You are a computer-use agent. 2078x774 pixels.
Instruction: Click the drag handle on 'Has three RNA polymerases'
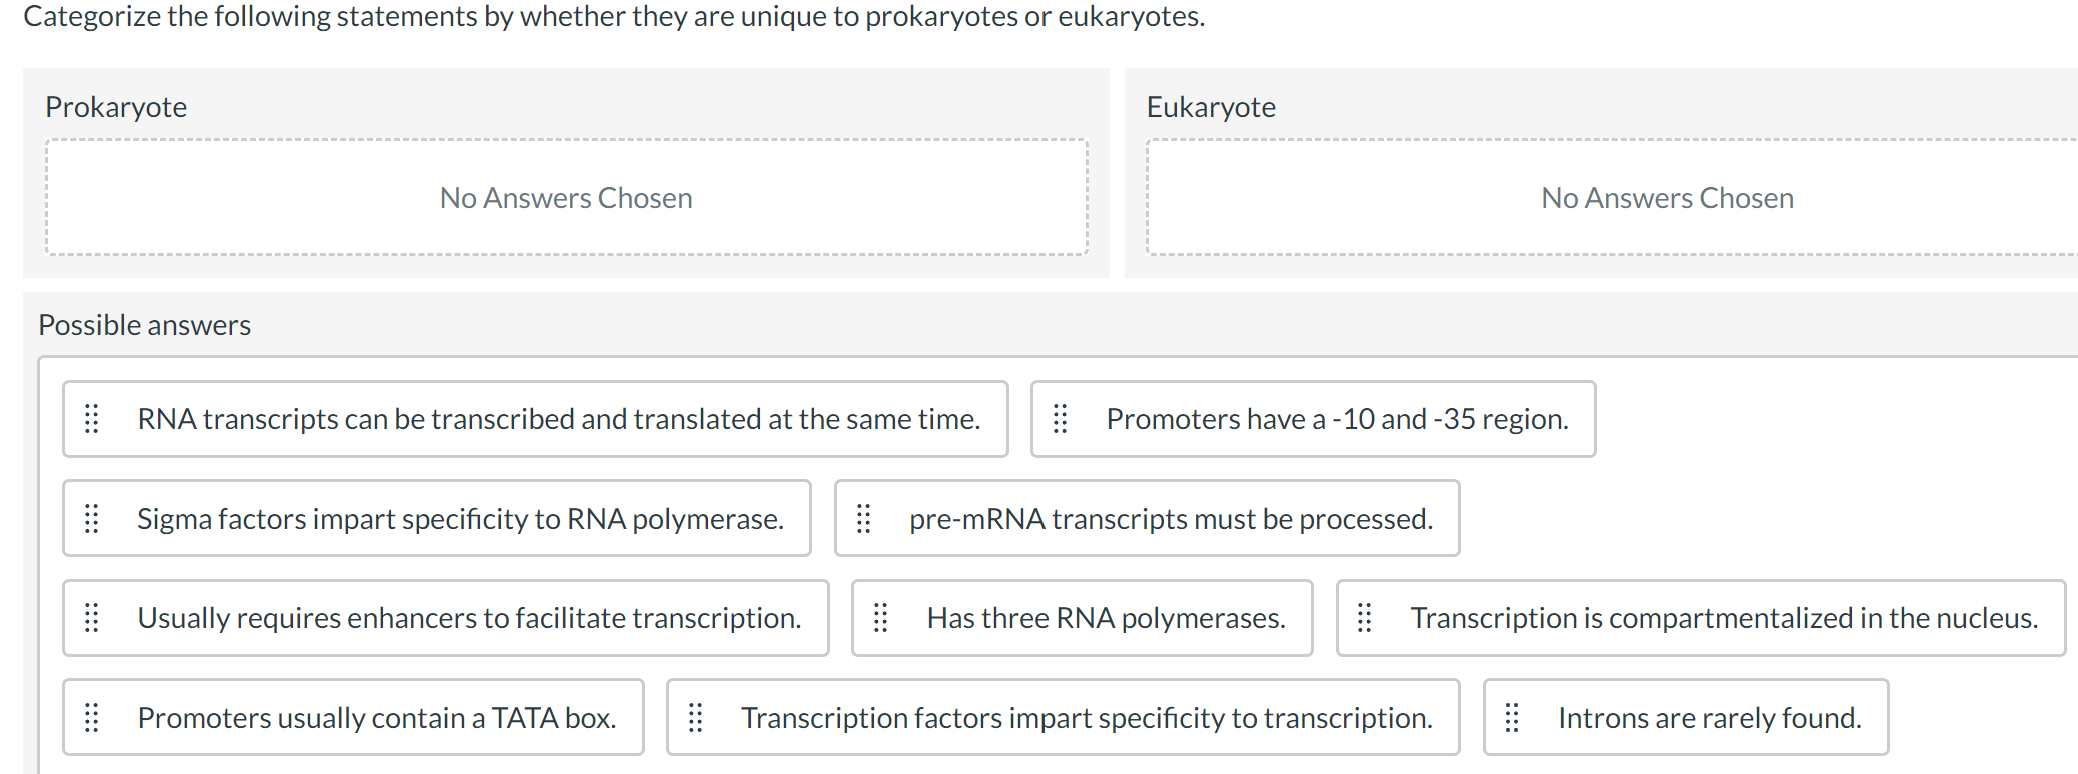pos(881,618)
